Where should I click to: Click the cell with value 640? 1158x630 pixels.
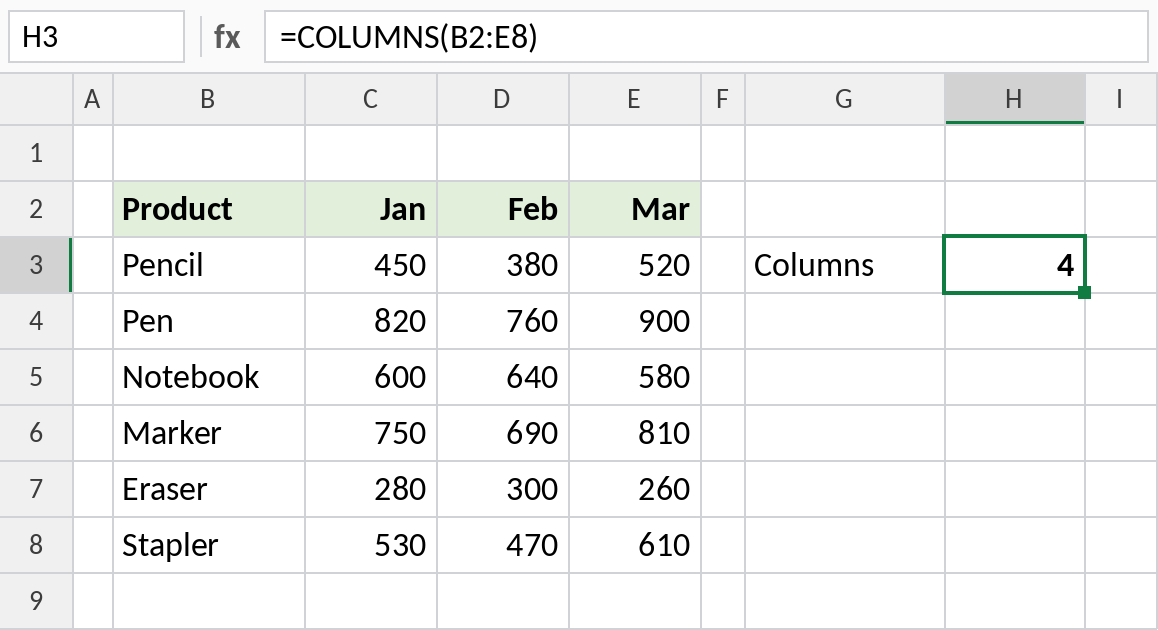502,377
